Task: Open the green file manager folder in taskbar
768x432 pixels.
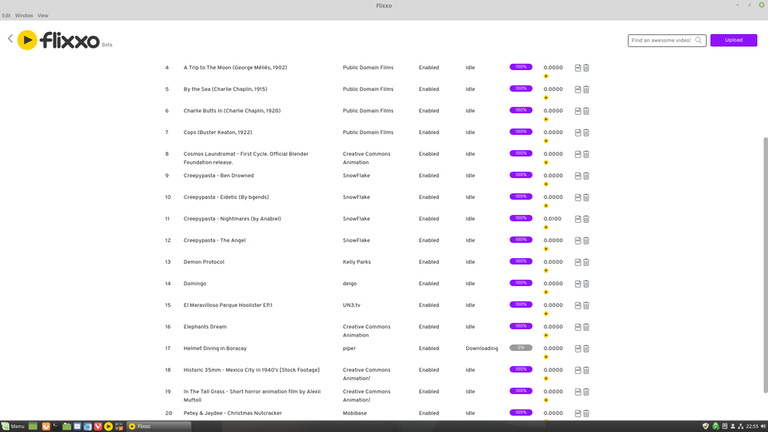Action: (67, 426)
